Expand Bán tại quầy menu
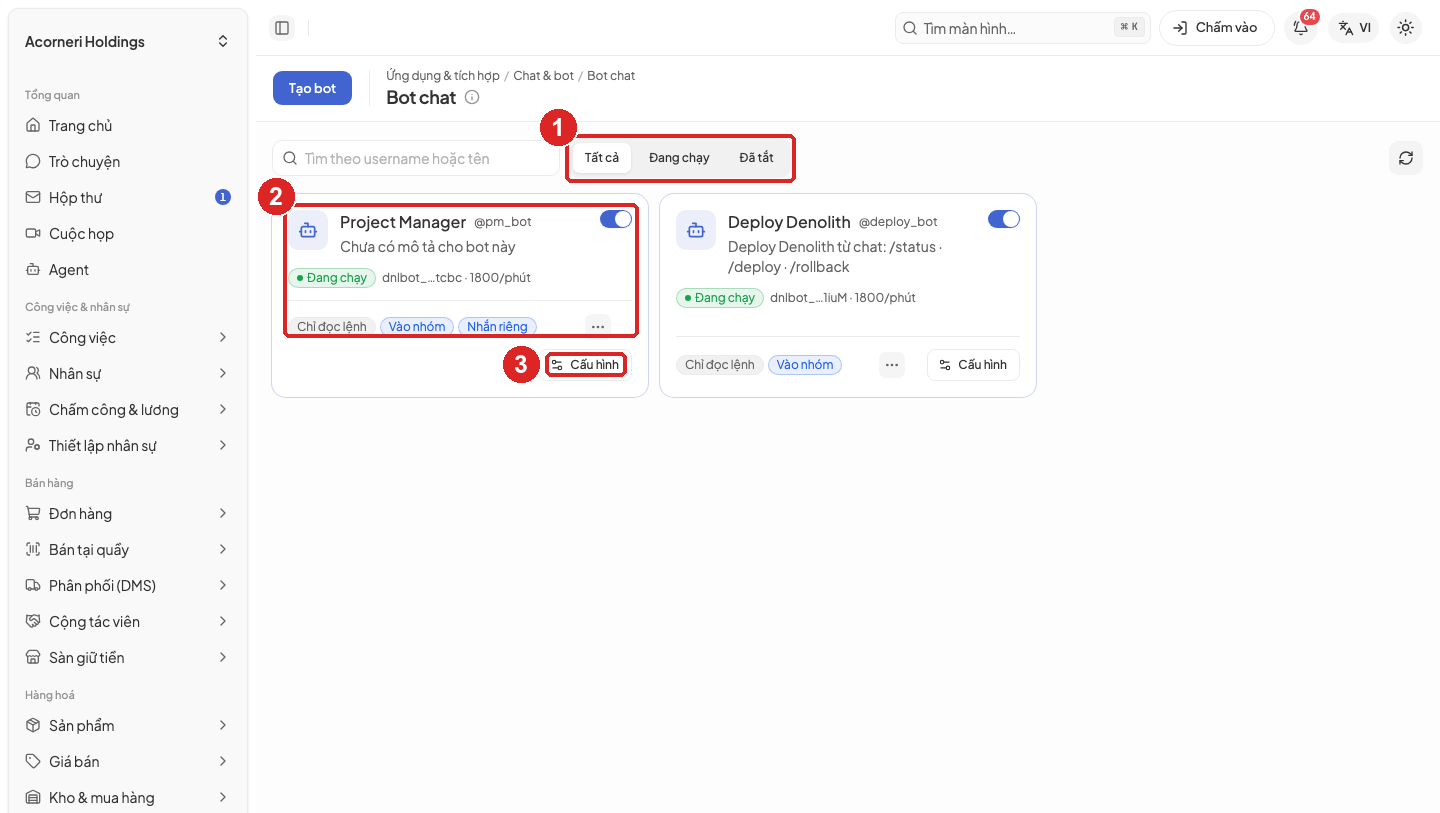Viewport: 1440px width, 813px height. [x=128, y=550]
